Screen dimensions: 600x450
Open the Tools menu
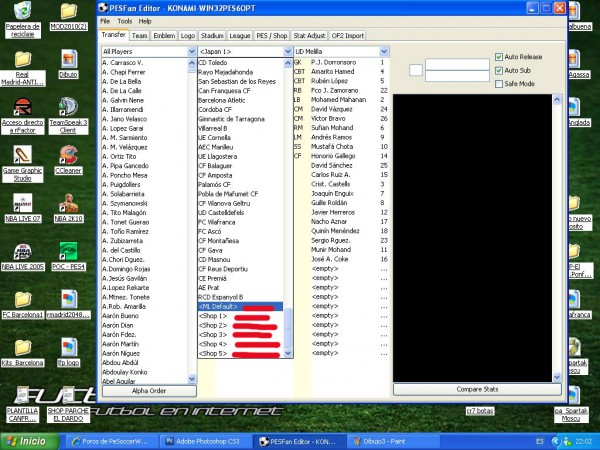pos(125,21)
